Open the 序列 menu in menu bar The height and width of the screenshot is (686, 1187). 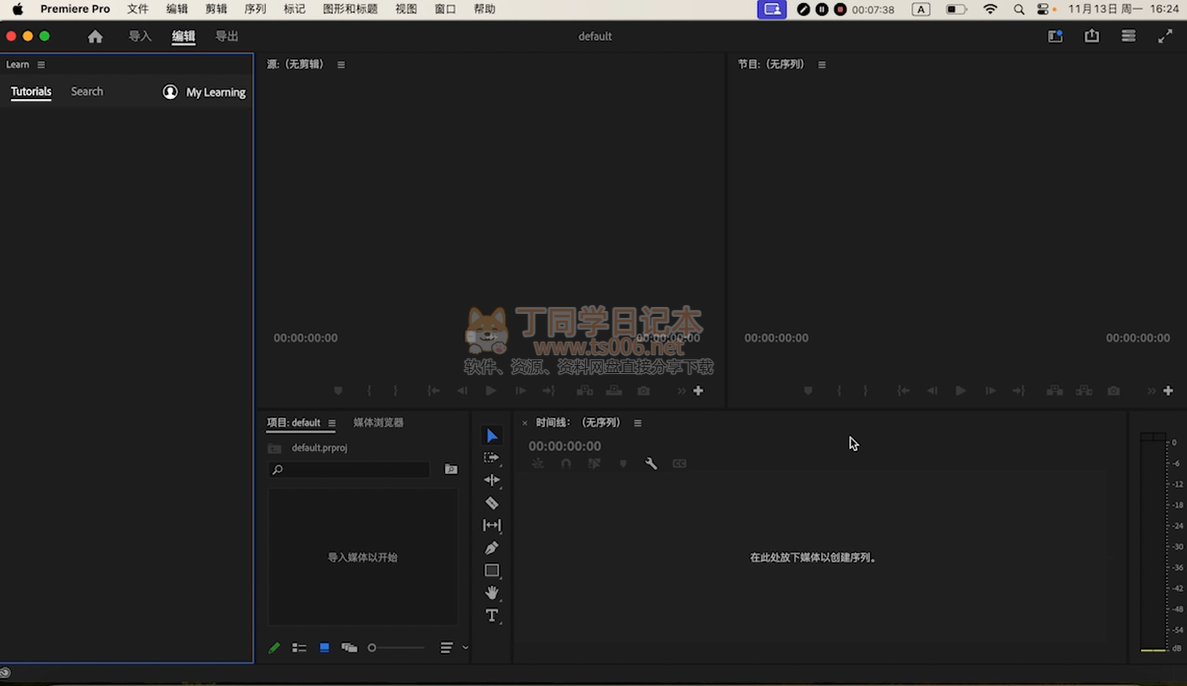coord(255,9)
